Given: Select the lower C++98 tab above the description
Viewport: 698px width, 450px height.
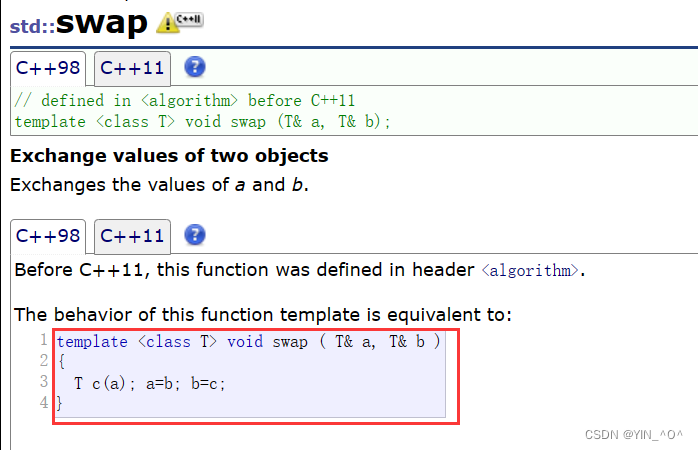Looking at the screenshot, I should 49,236.
